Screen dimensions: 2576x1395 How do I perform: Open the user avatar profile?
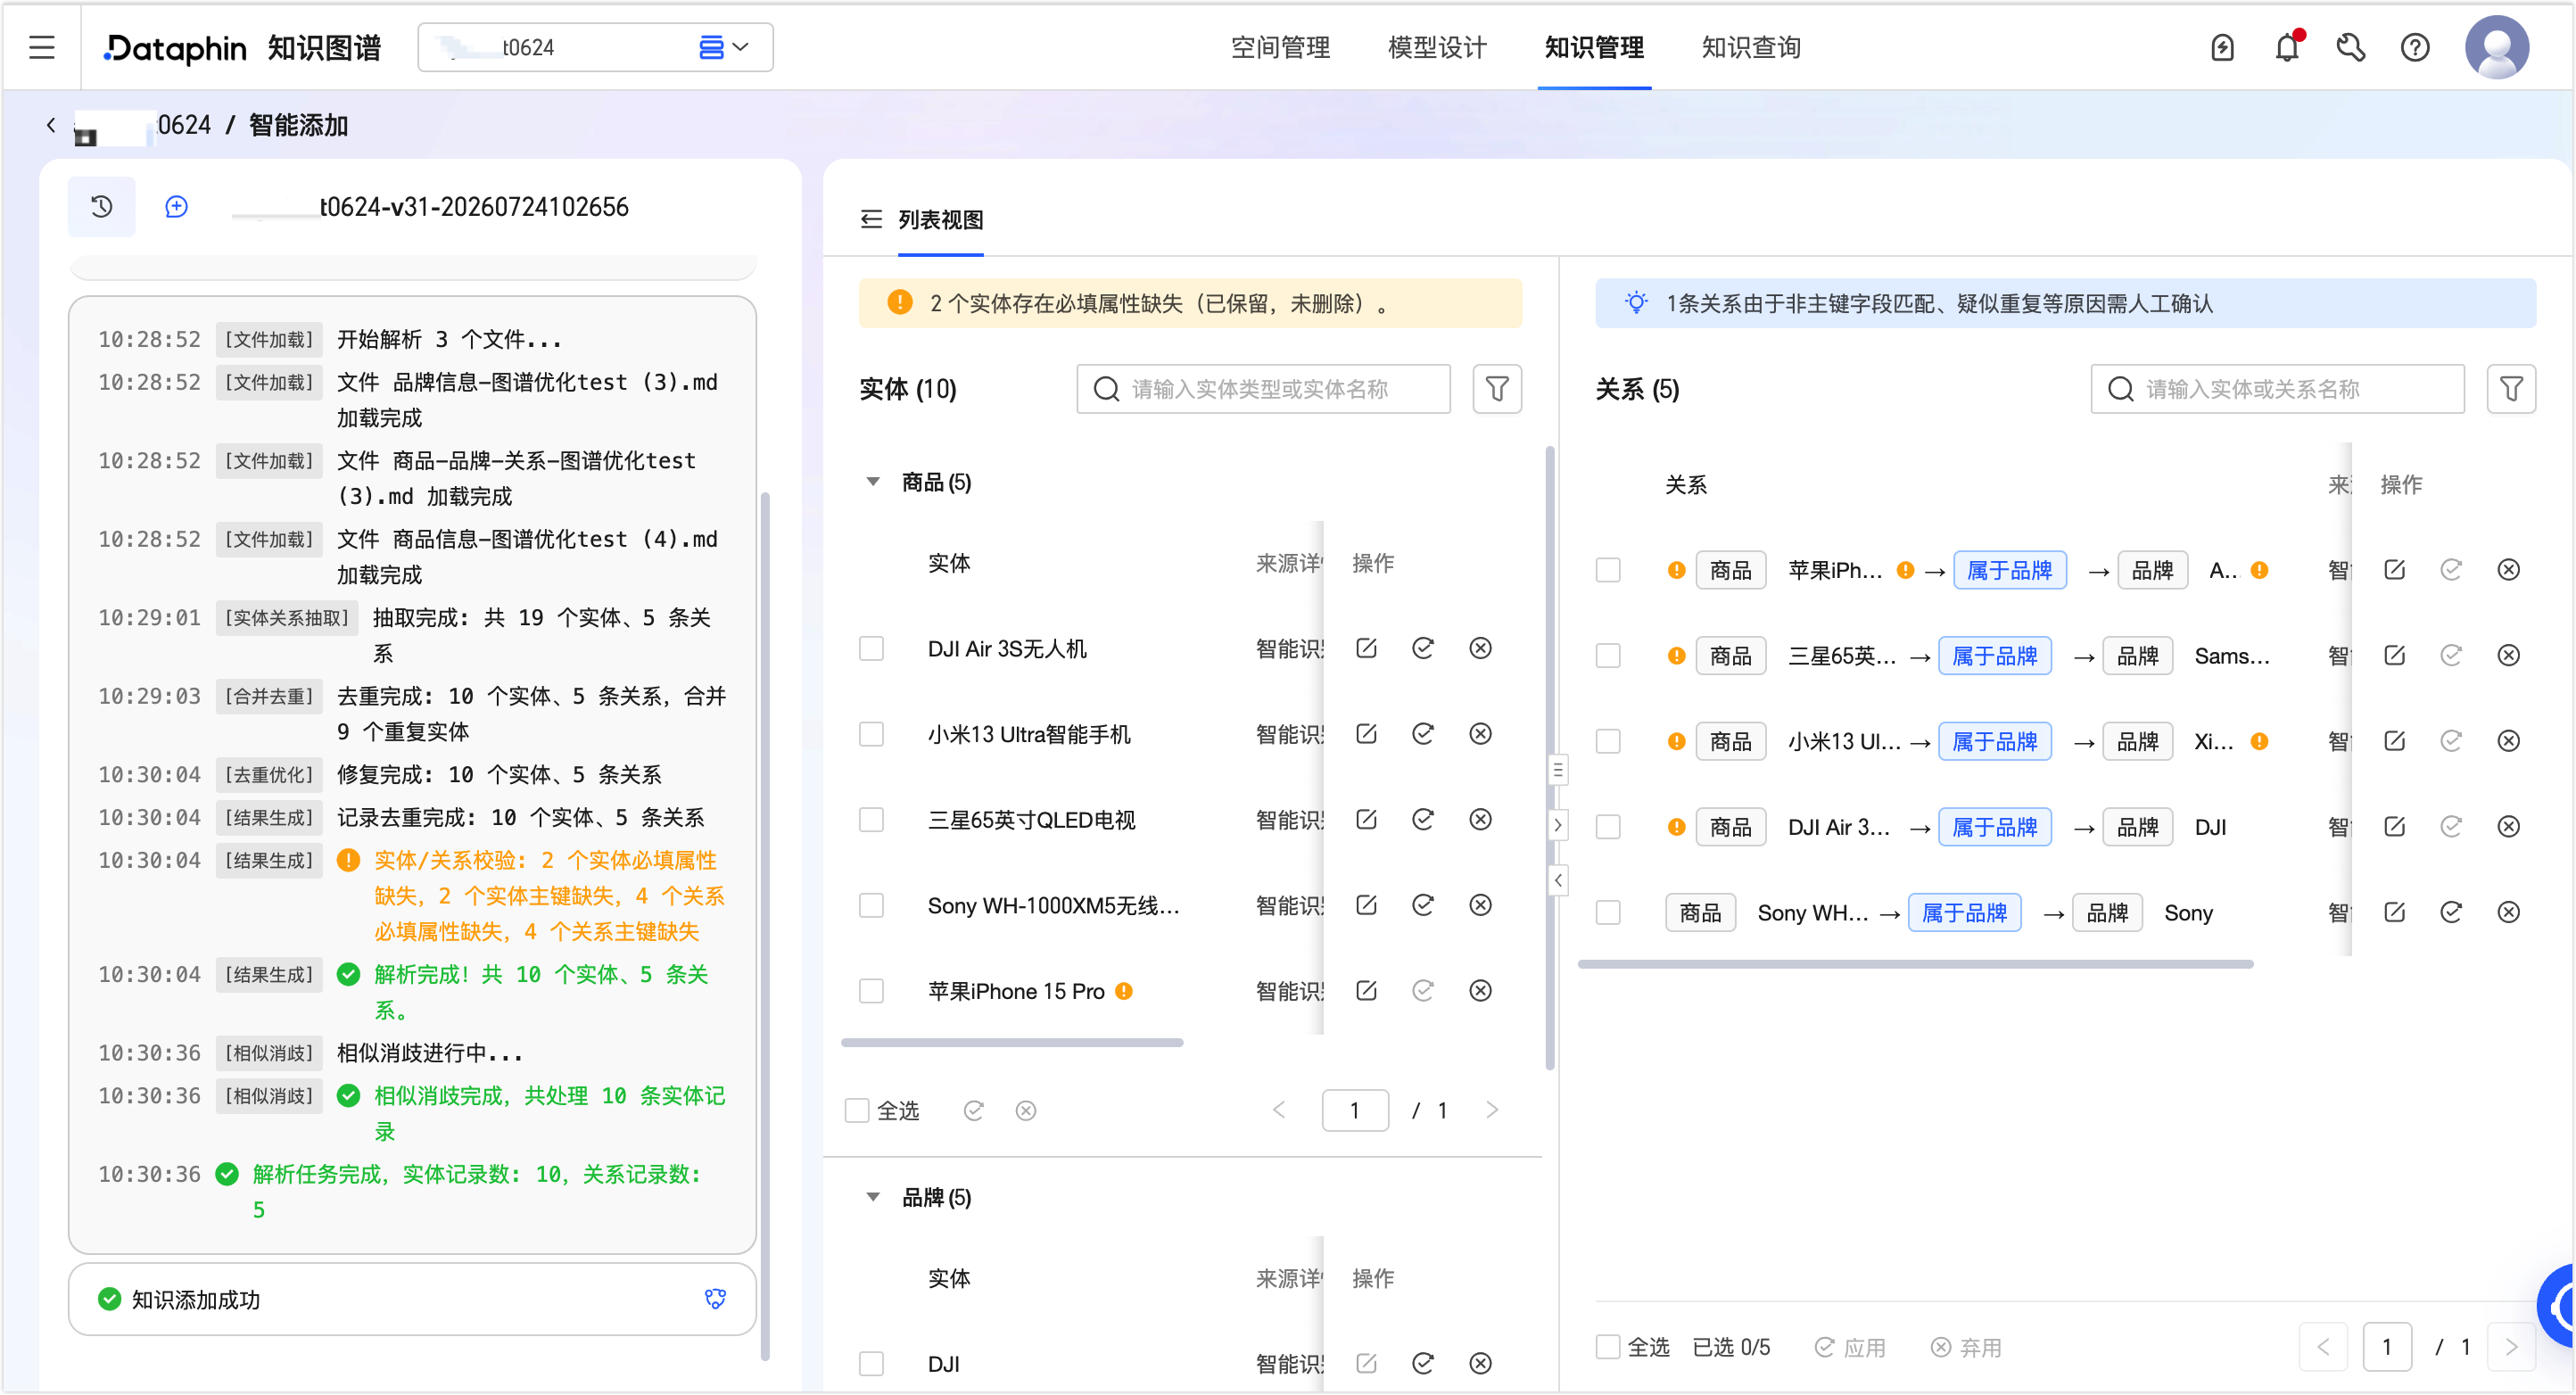point(2496,47)
